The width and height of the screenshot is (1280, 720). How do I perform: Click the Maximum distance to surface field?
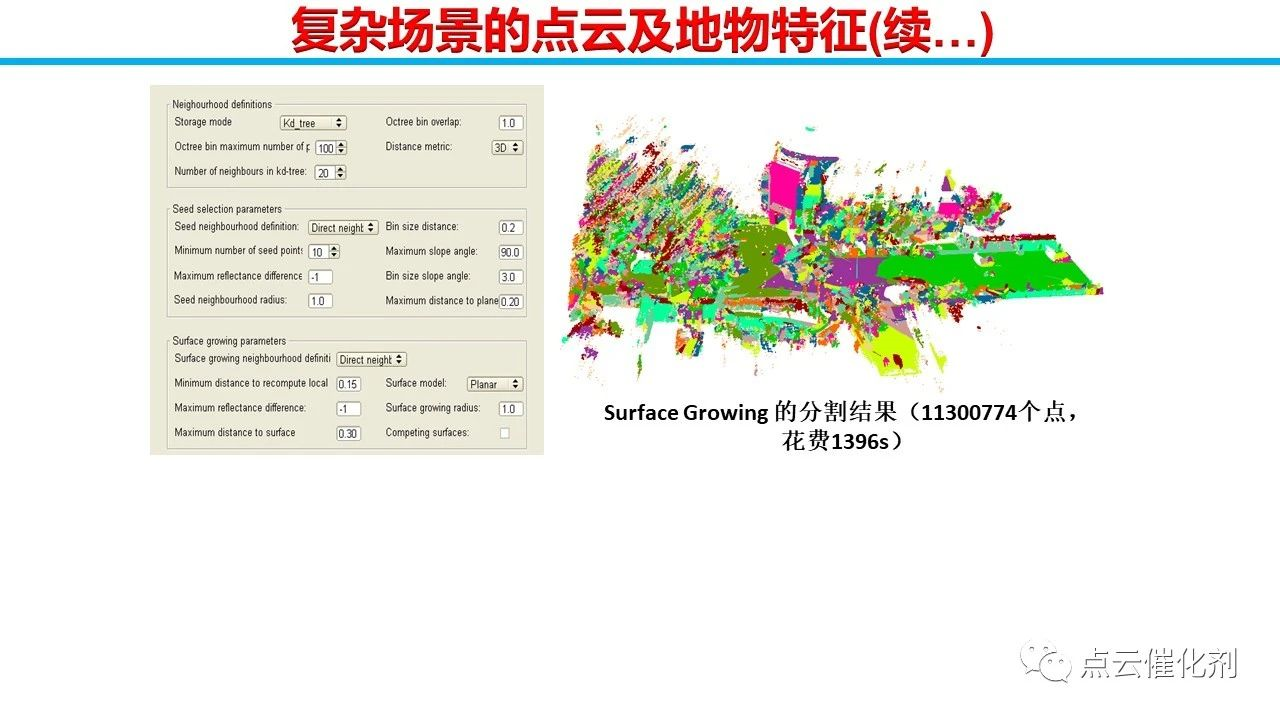coord(348,434)
